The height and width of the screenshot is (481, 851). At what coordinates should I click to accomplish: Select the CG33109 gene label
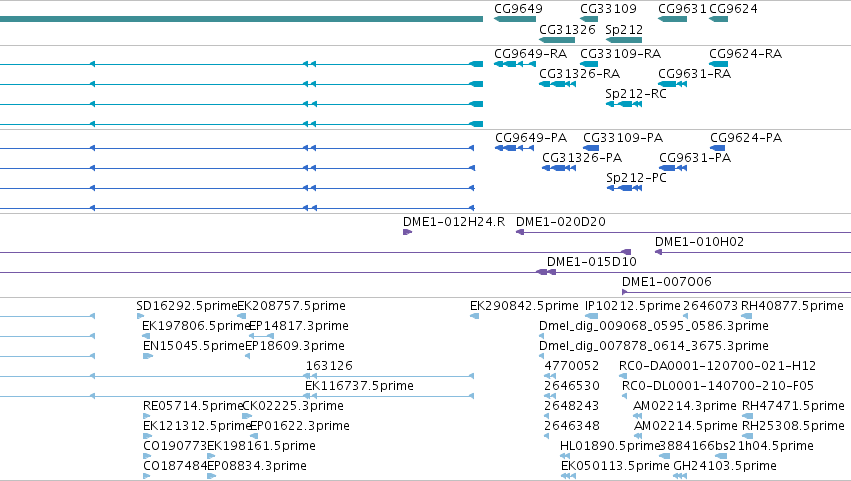coord(608,9)
